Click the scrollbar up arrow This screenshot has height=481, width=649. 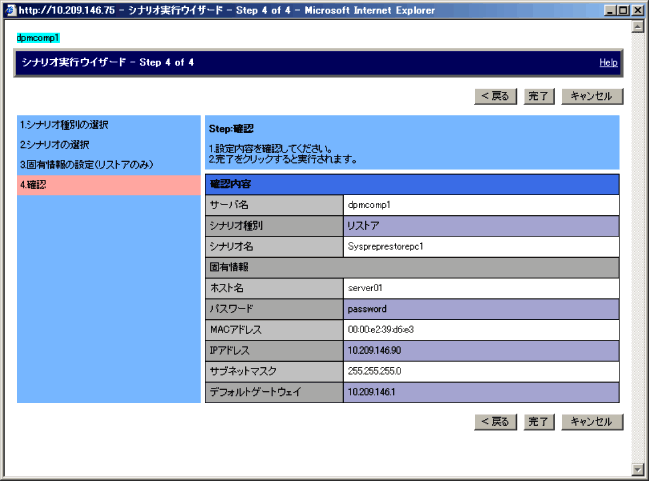click(x=638, y=27)
